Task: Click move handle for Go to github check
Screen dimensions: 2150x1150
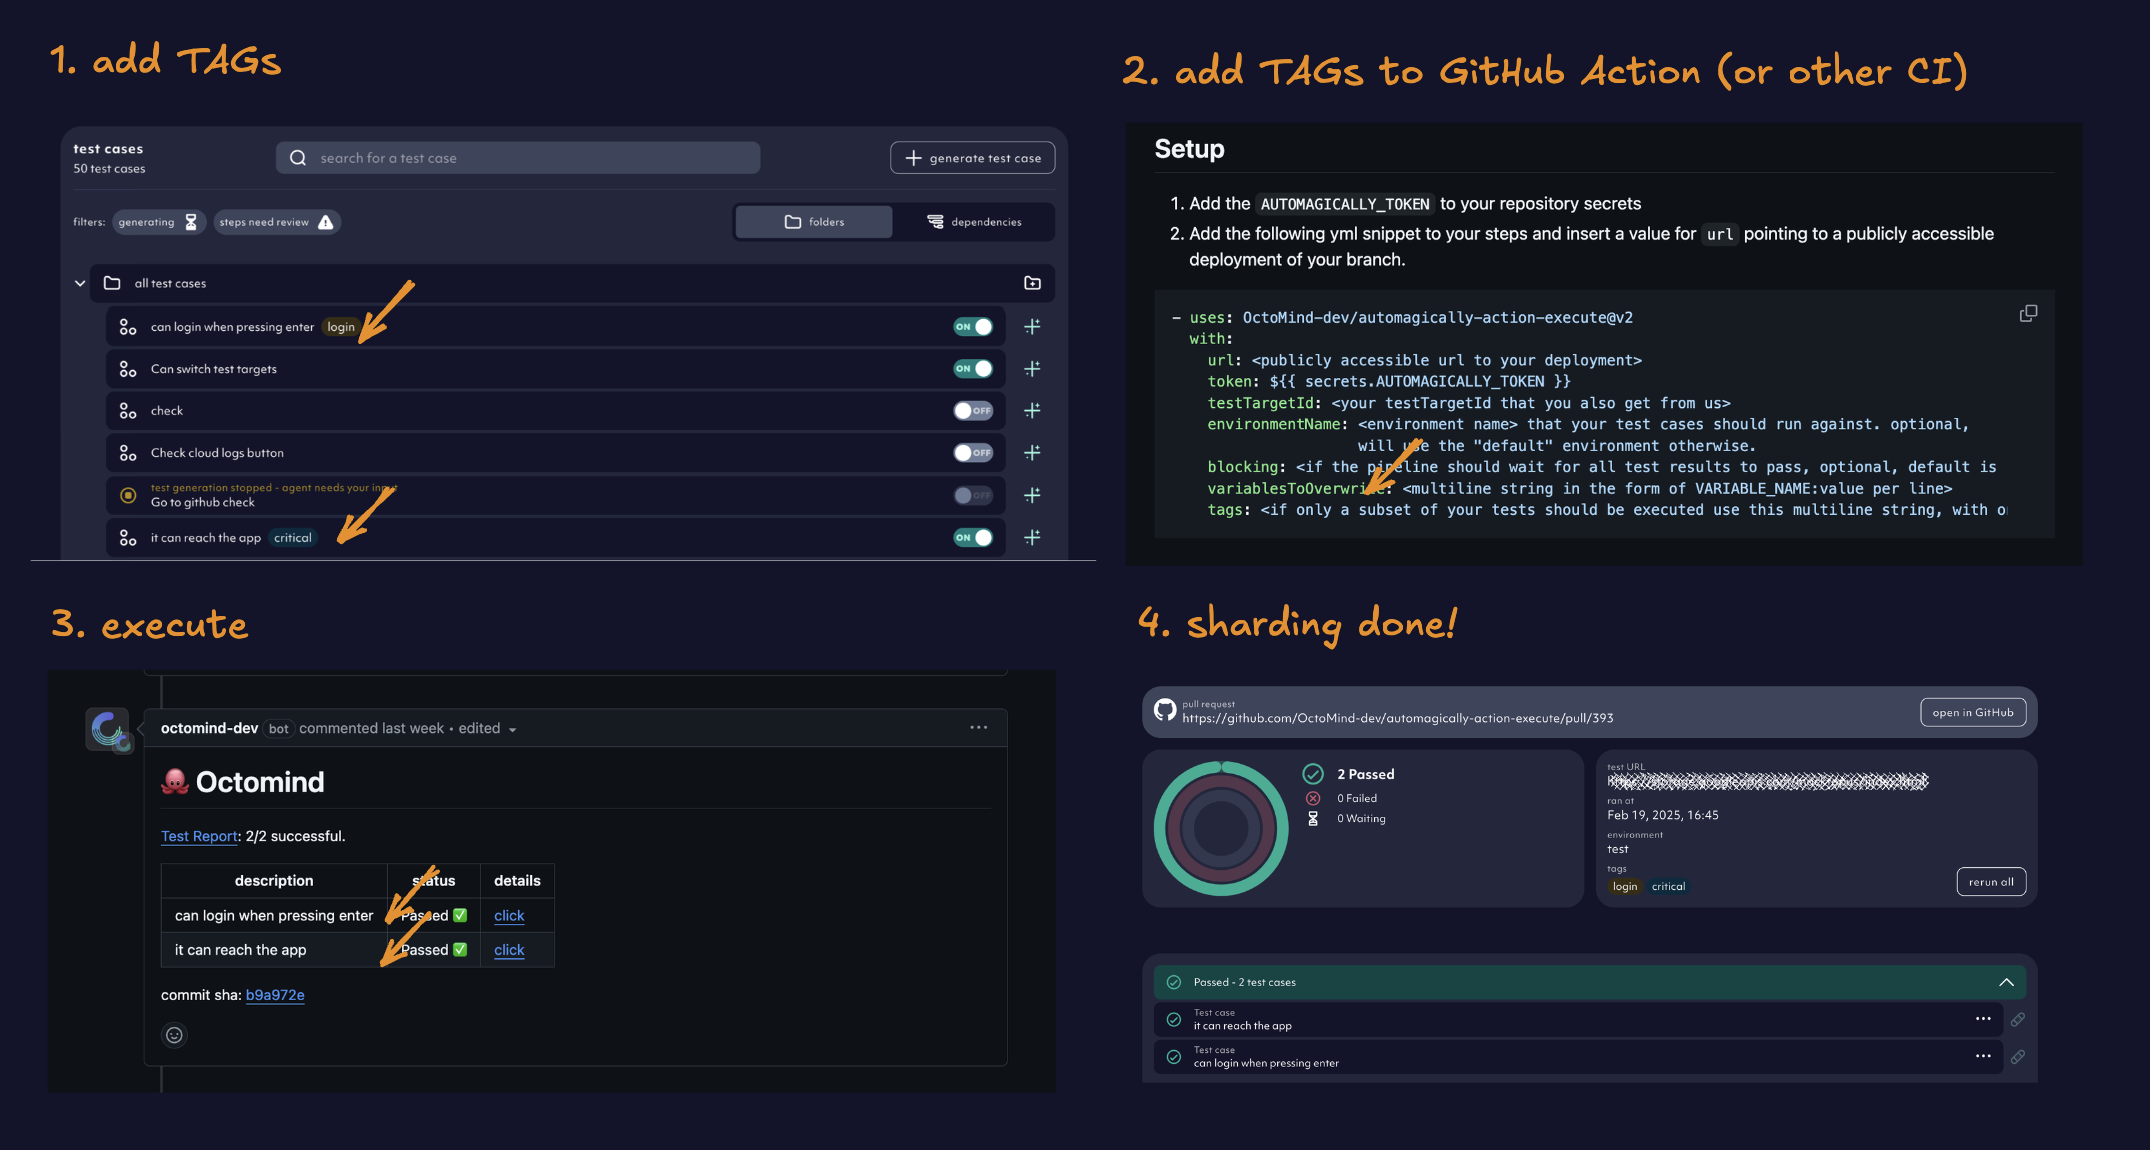Action: [x=1032, y=495]
